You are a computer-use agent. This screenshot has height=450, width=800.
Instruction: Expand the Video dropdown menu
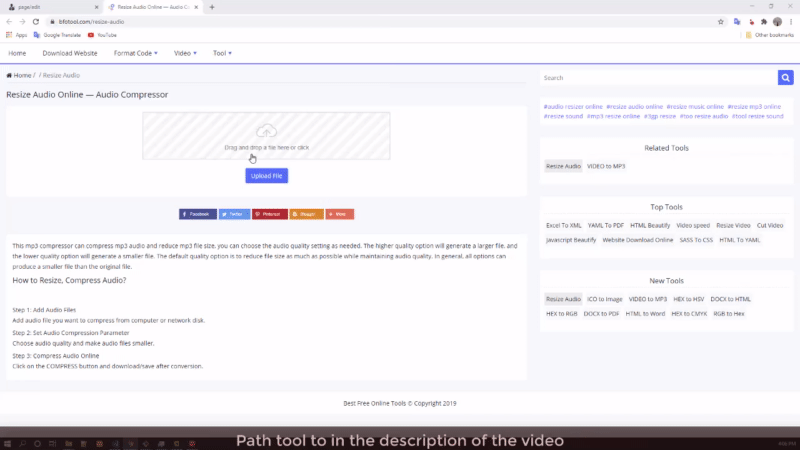pyautogui.click(x=185, y=53)
